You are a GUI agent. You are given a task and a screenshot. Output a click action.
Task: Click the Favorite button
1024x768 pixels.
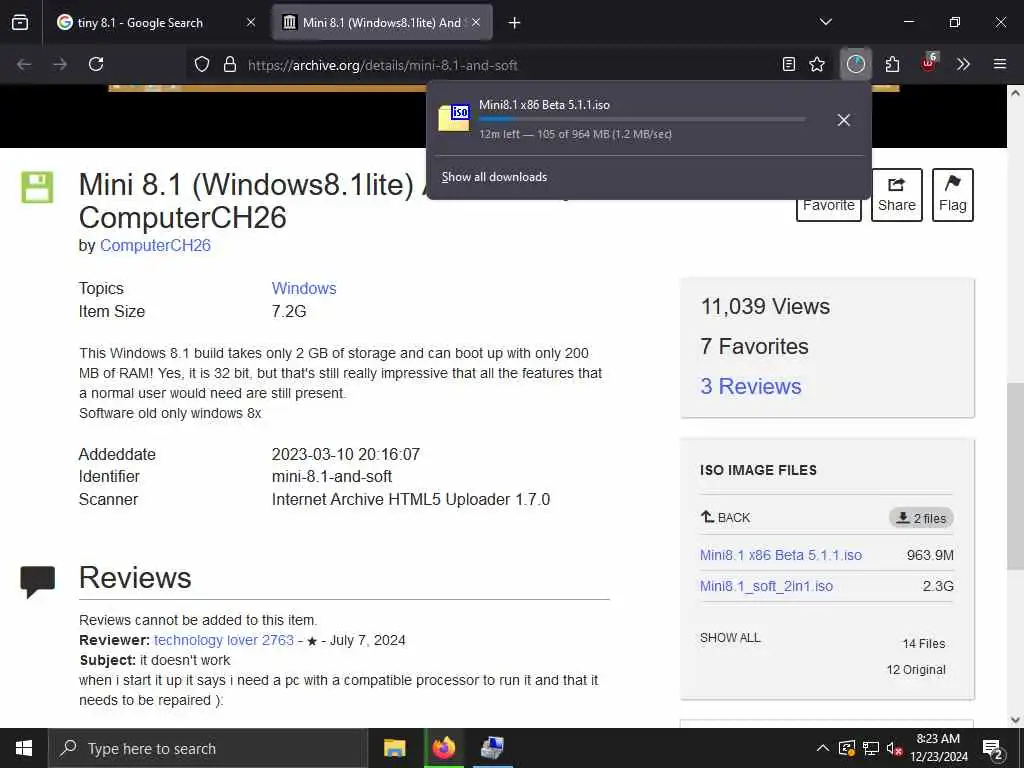point(829,208)
